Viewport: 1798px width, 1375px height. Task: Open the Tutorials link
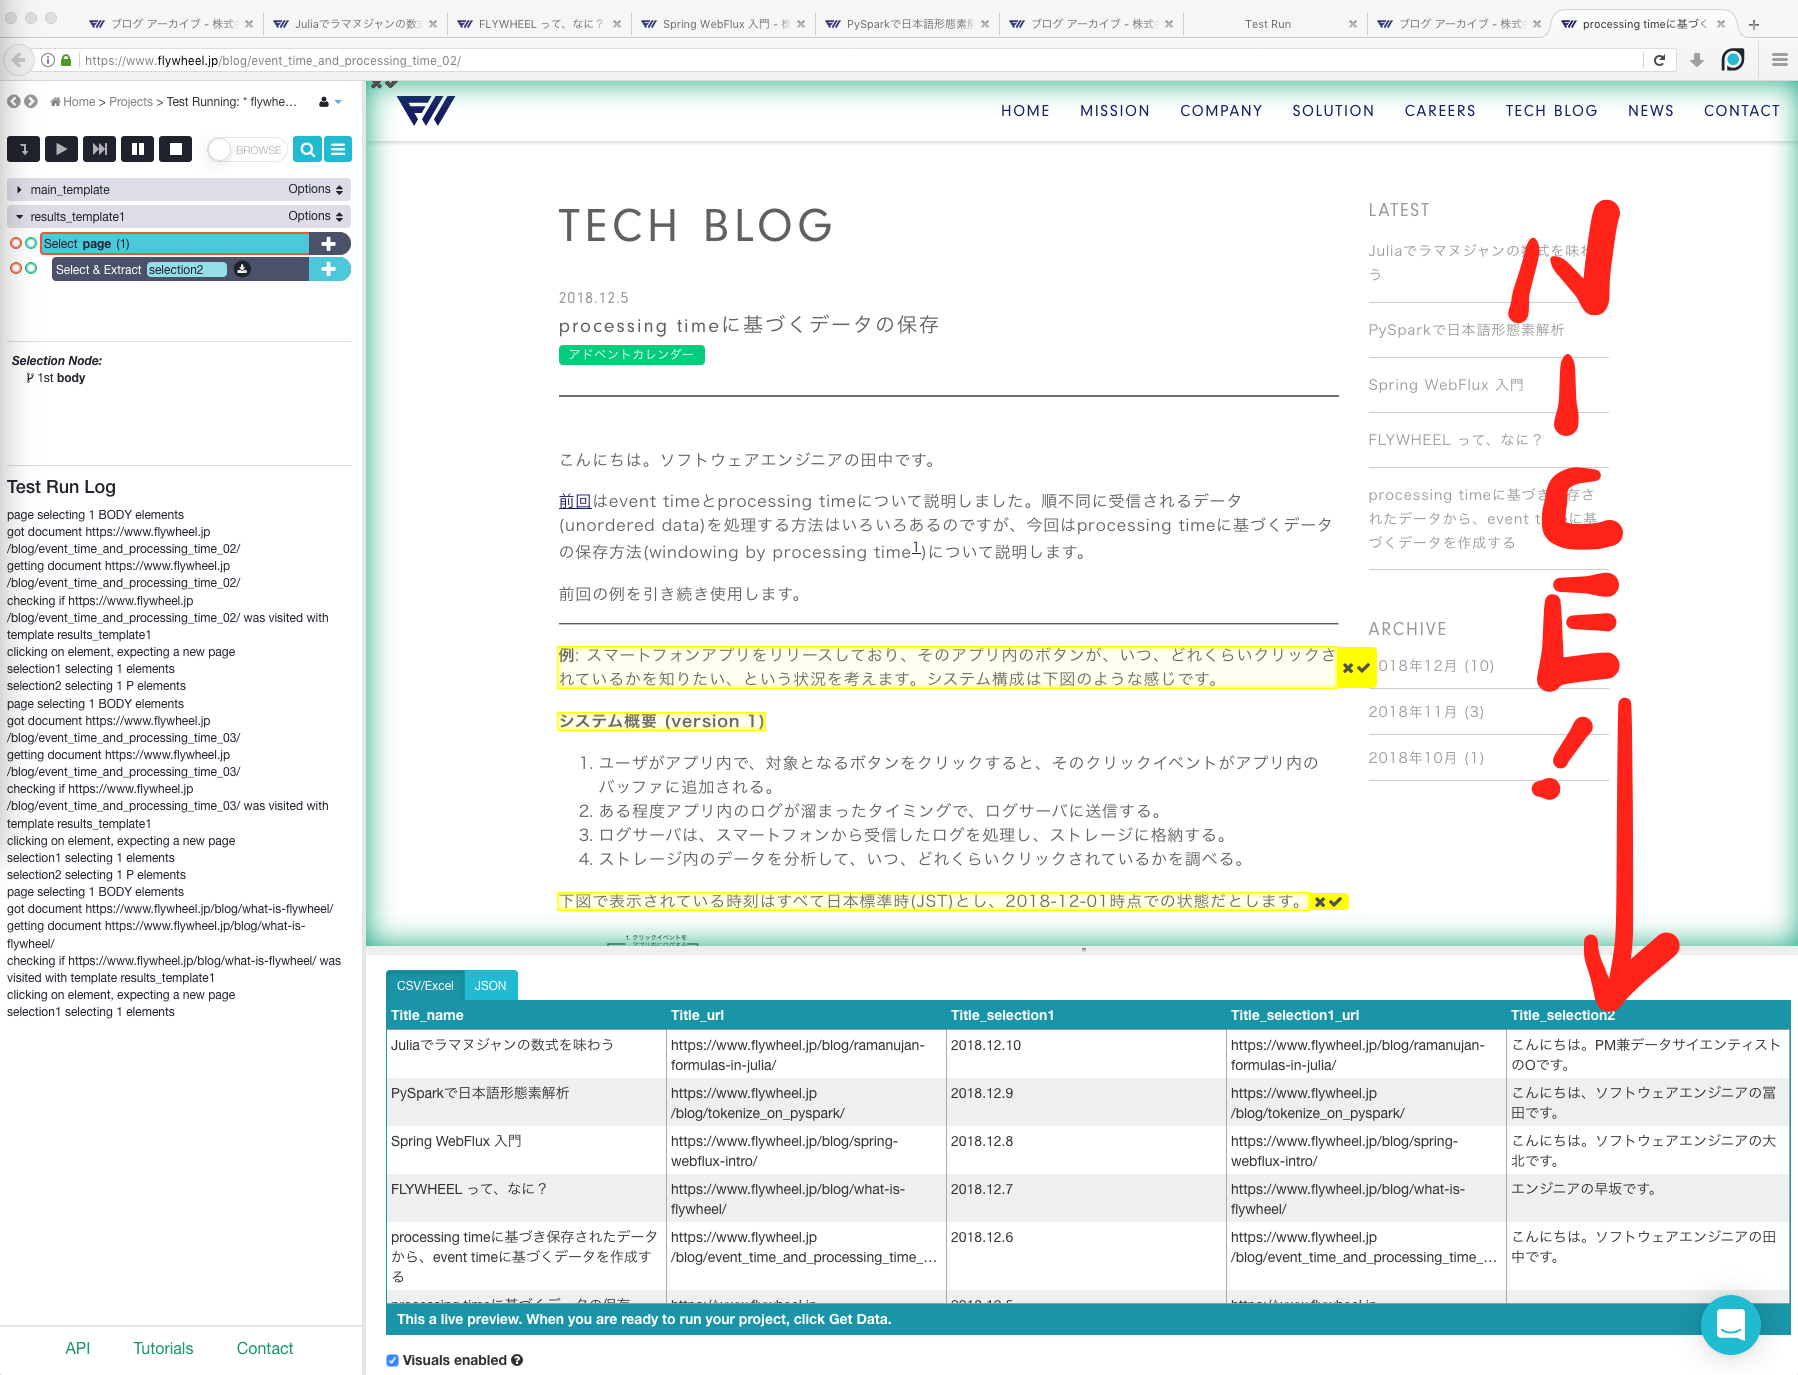[163, 1348]
